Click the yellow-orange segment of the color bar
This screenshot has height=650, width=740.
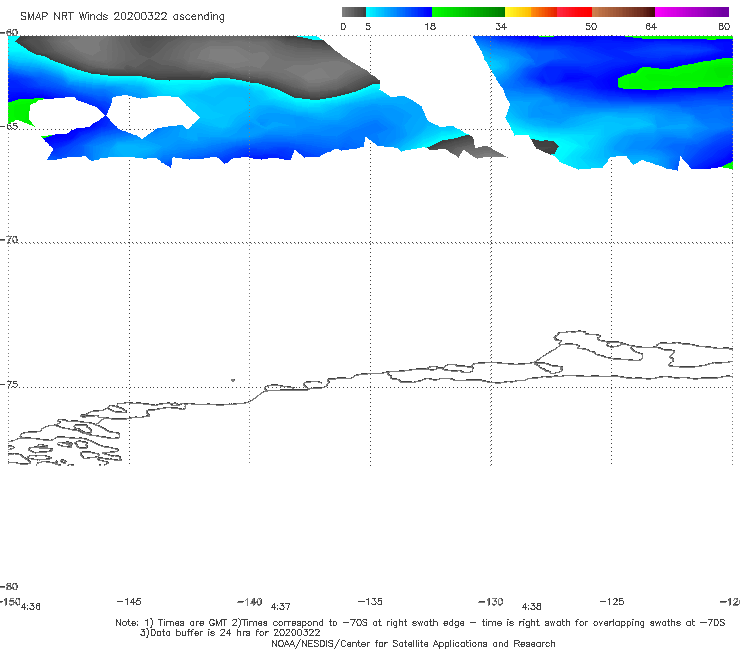(x=531, y=12)
